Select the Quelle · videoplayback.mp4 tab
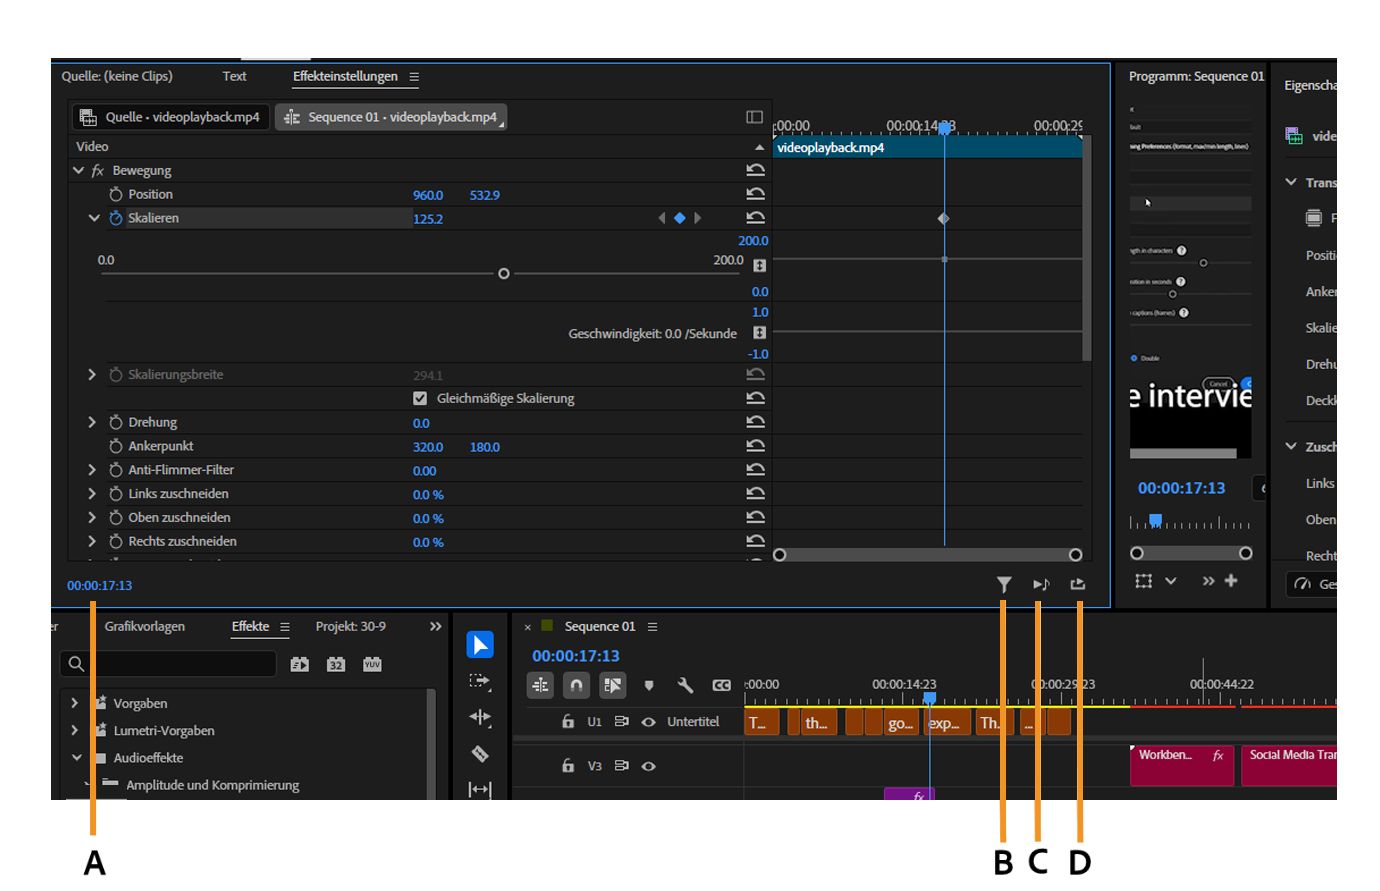 (x=171, y=117)
